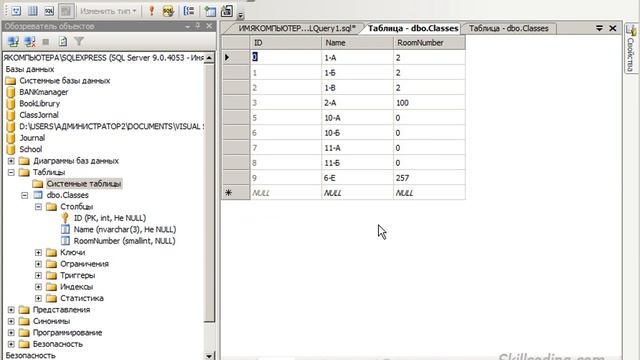Expand the Безопасность folder node
The image size is (640, 360).
pyautogui.click(x=11, y=344)
